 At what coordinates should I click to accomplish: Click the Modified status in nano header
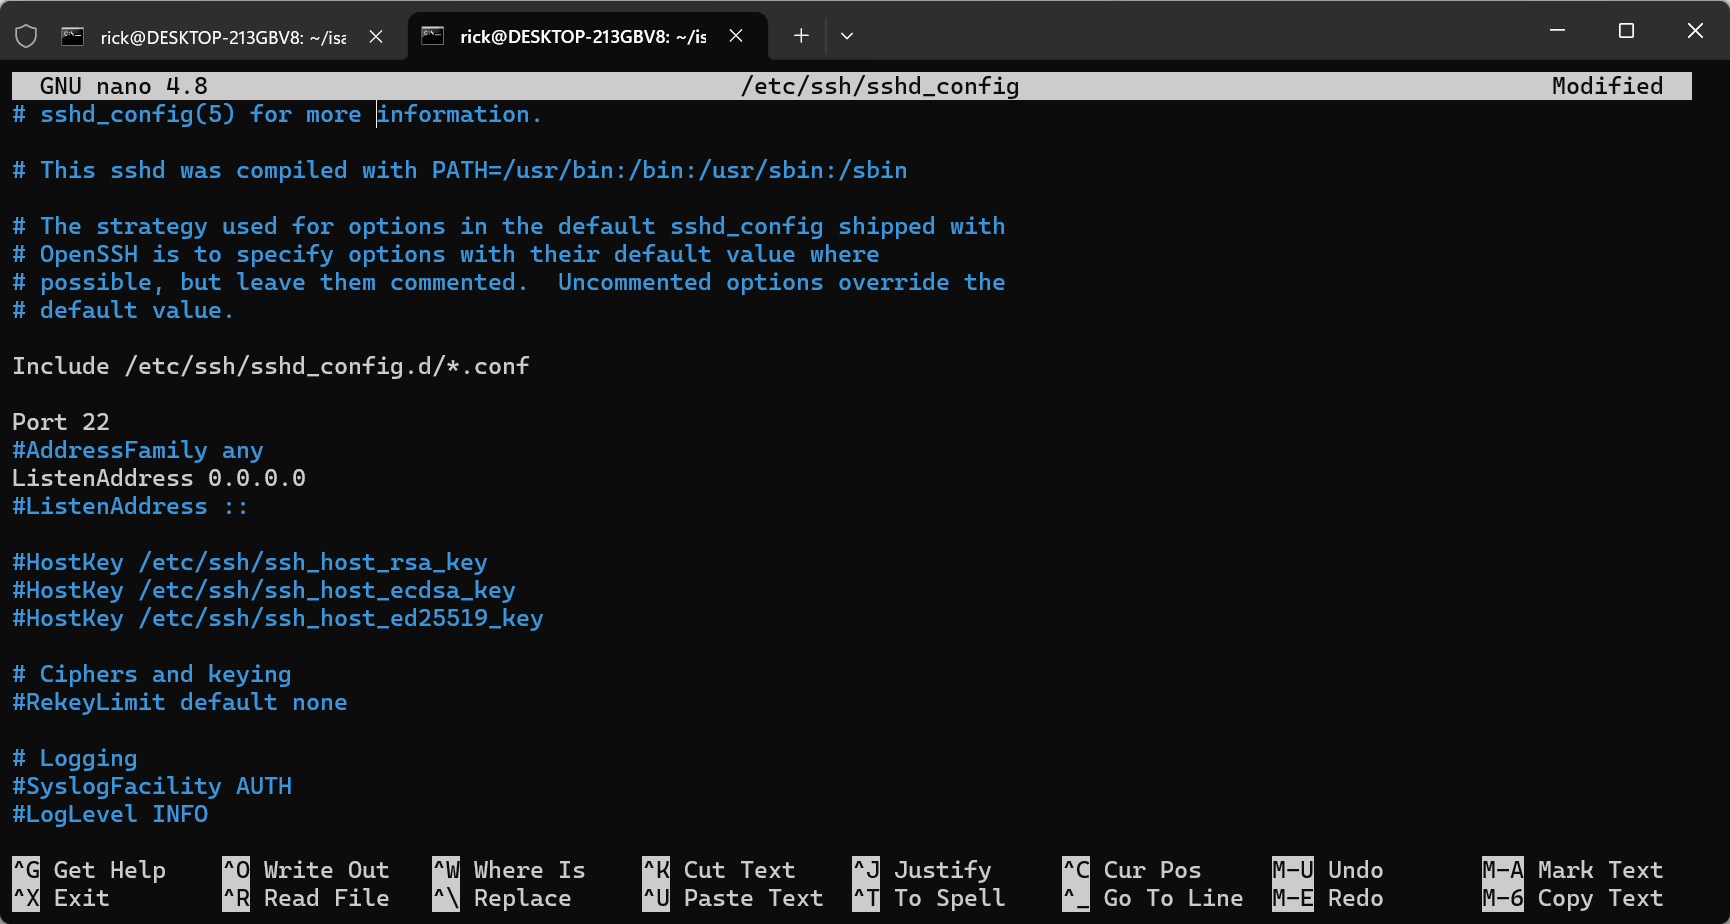(x=1606, y=86)
